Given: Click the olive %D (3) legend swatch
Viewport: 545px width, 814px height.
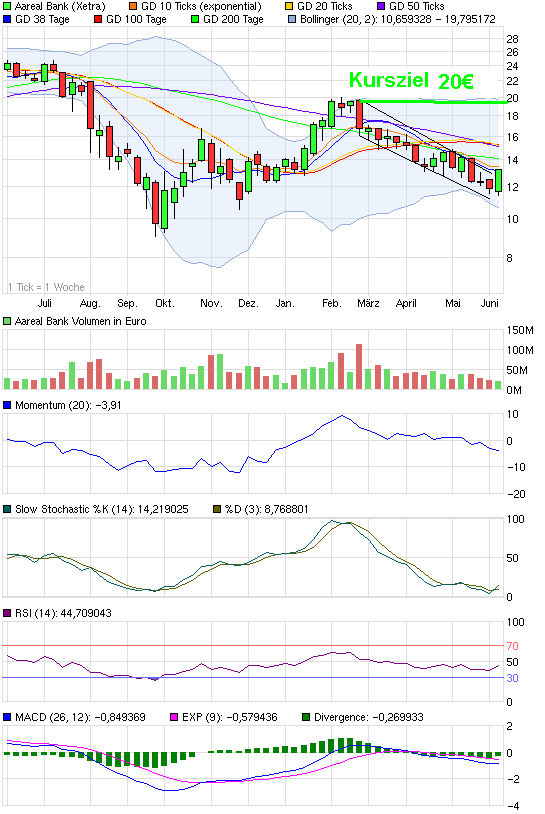Looking at the screenshot, I should pos(217,509).
